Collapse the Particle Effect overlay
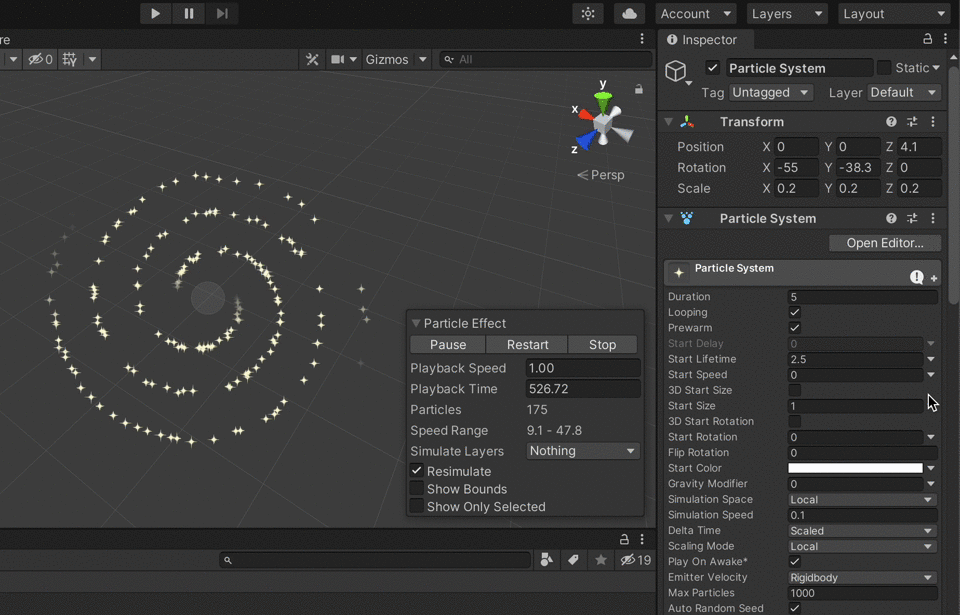This screenshot has height=615, width=960. 416,323
